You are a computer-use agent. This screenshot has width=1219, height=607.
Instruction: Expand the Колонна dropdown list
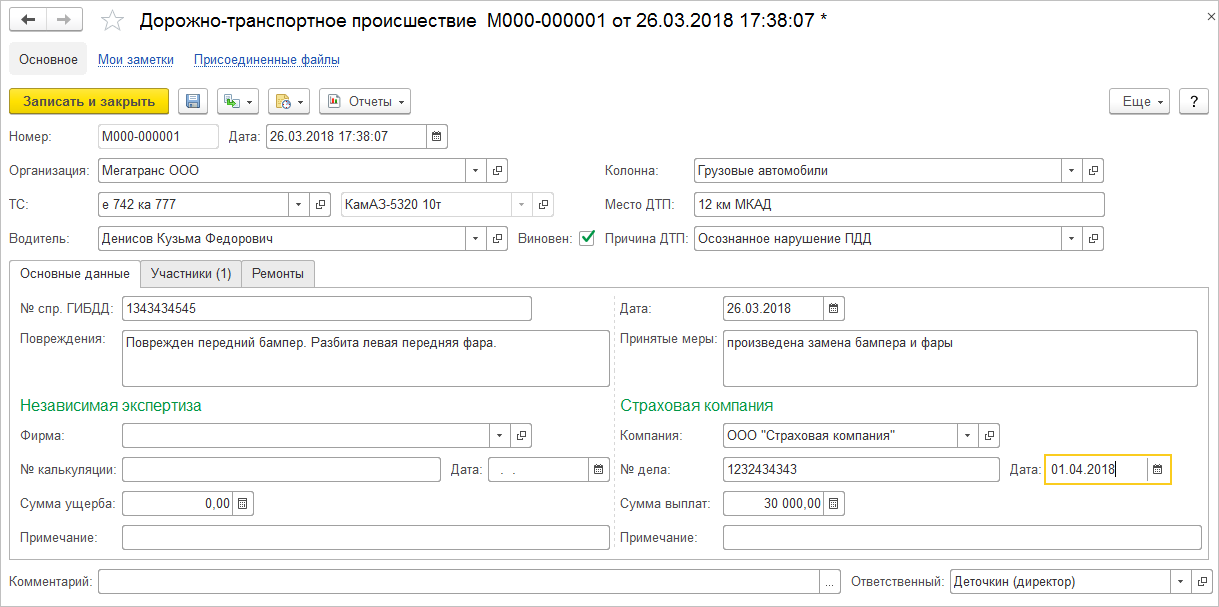tap(1071, 170)
